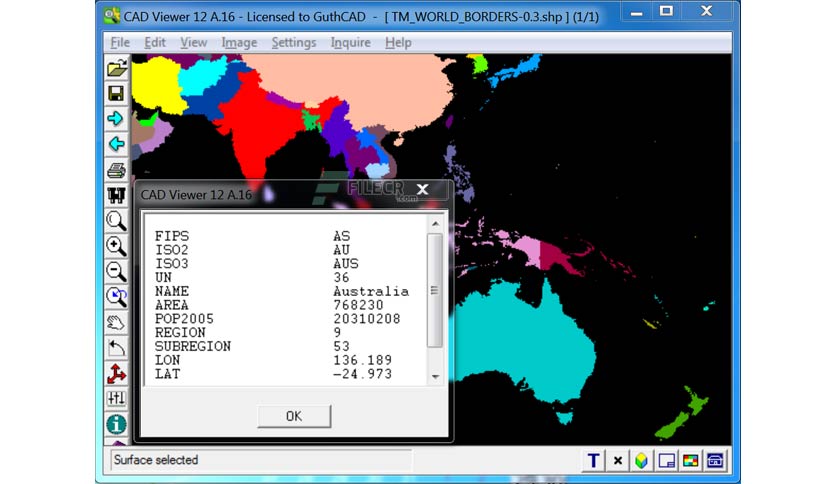836x484 pixels.
Task: Select the NAME value Australia
Action: (x=371, y=292)
